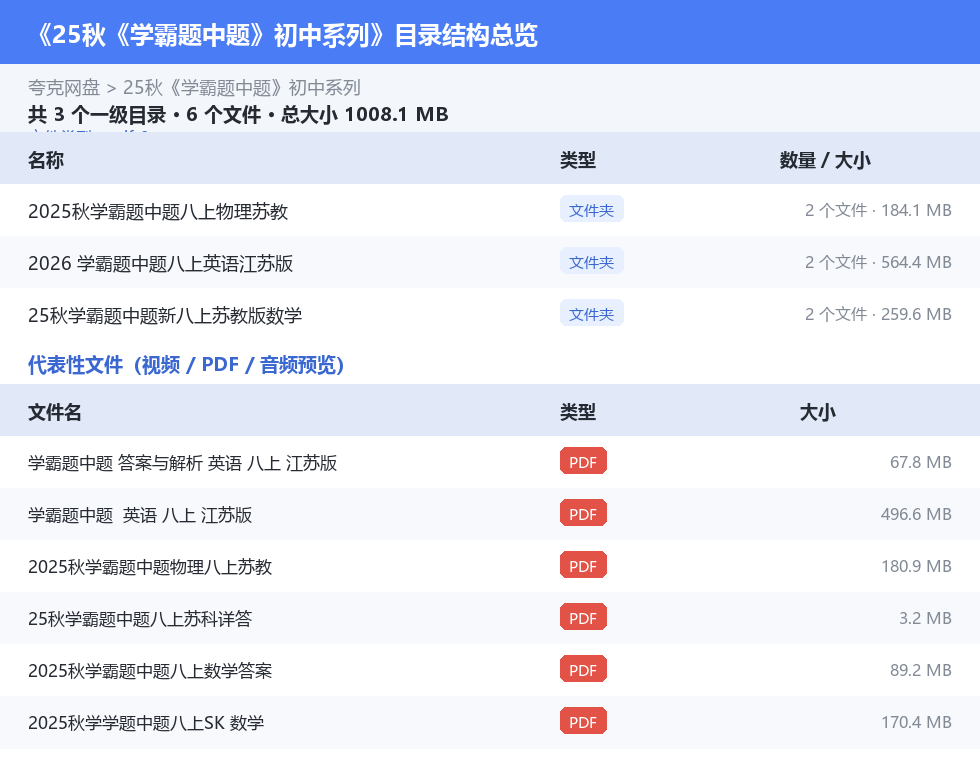Click the PDF badge for 答案与解析 英语 八上
The width and height of the screenshot is (980, 780).
click(583, 462)
